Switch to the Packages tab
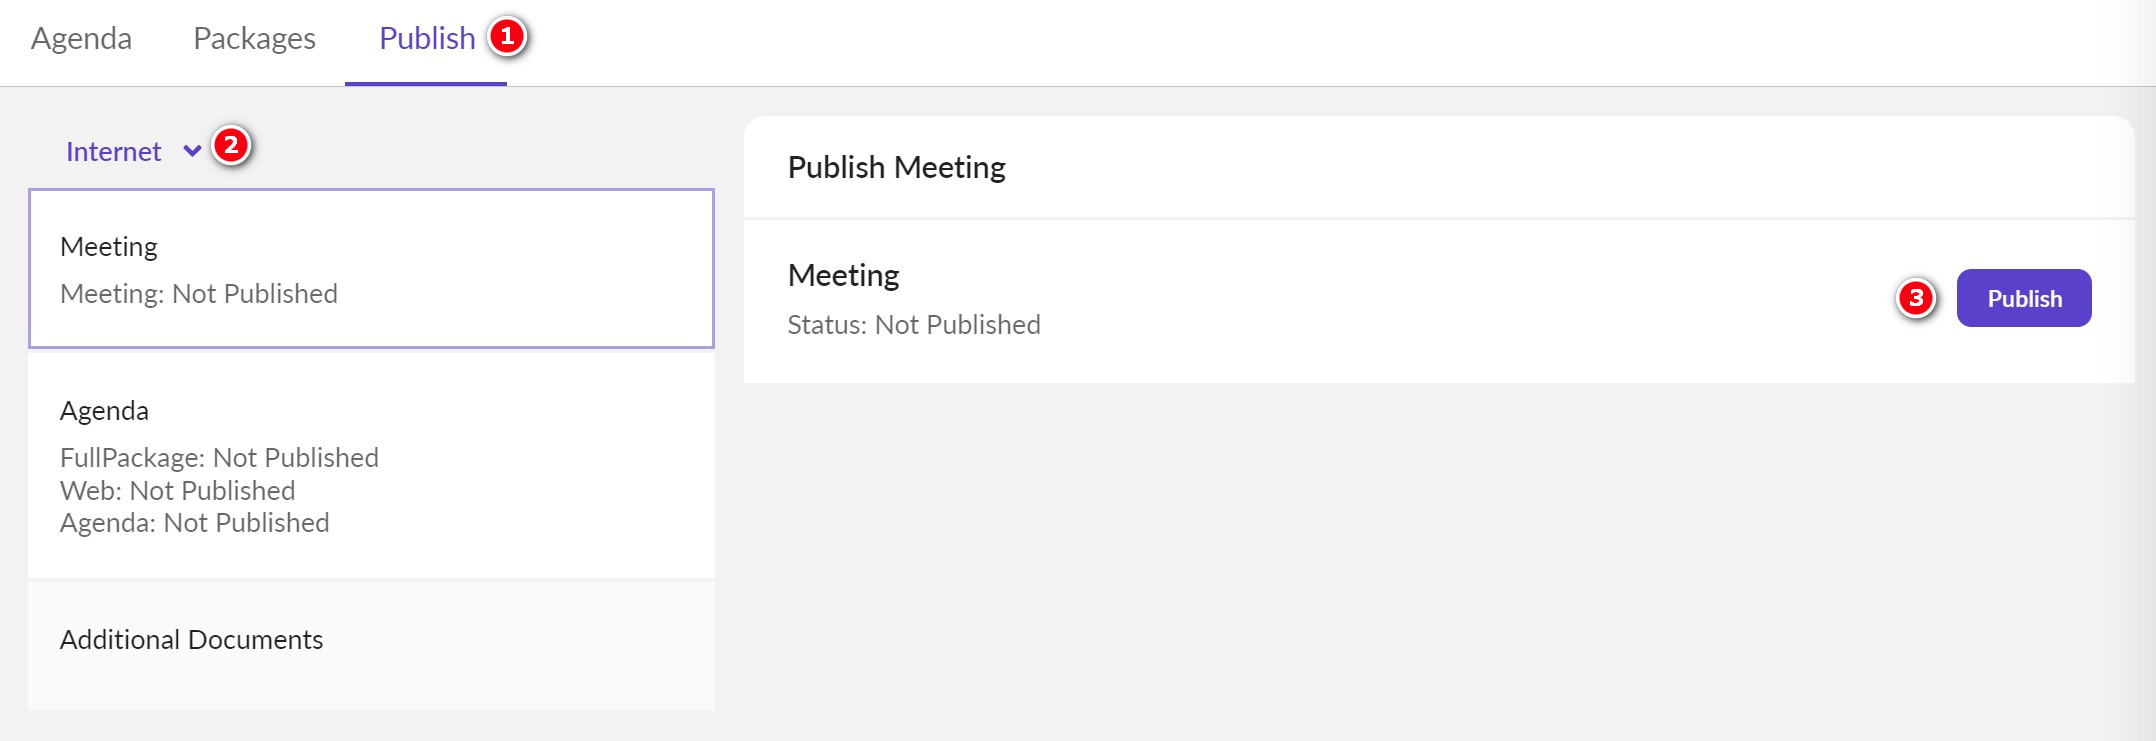The image size is (2156, 741). coord(254,38)
